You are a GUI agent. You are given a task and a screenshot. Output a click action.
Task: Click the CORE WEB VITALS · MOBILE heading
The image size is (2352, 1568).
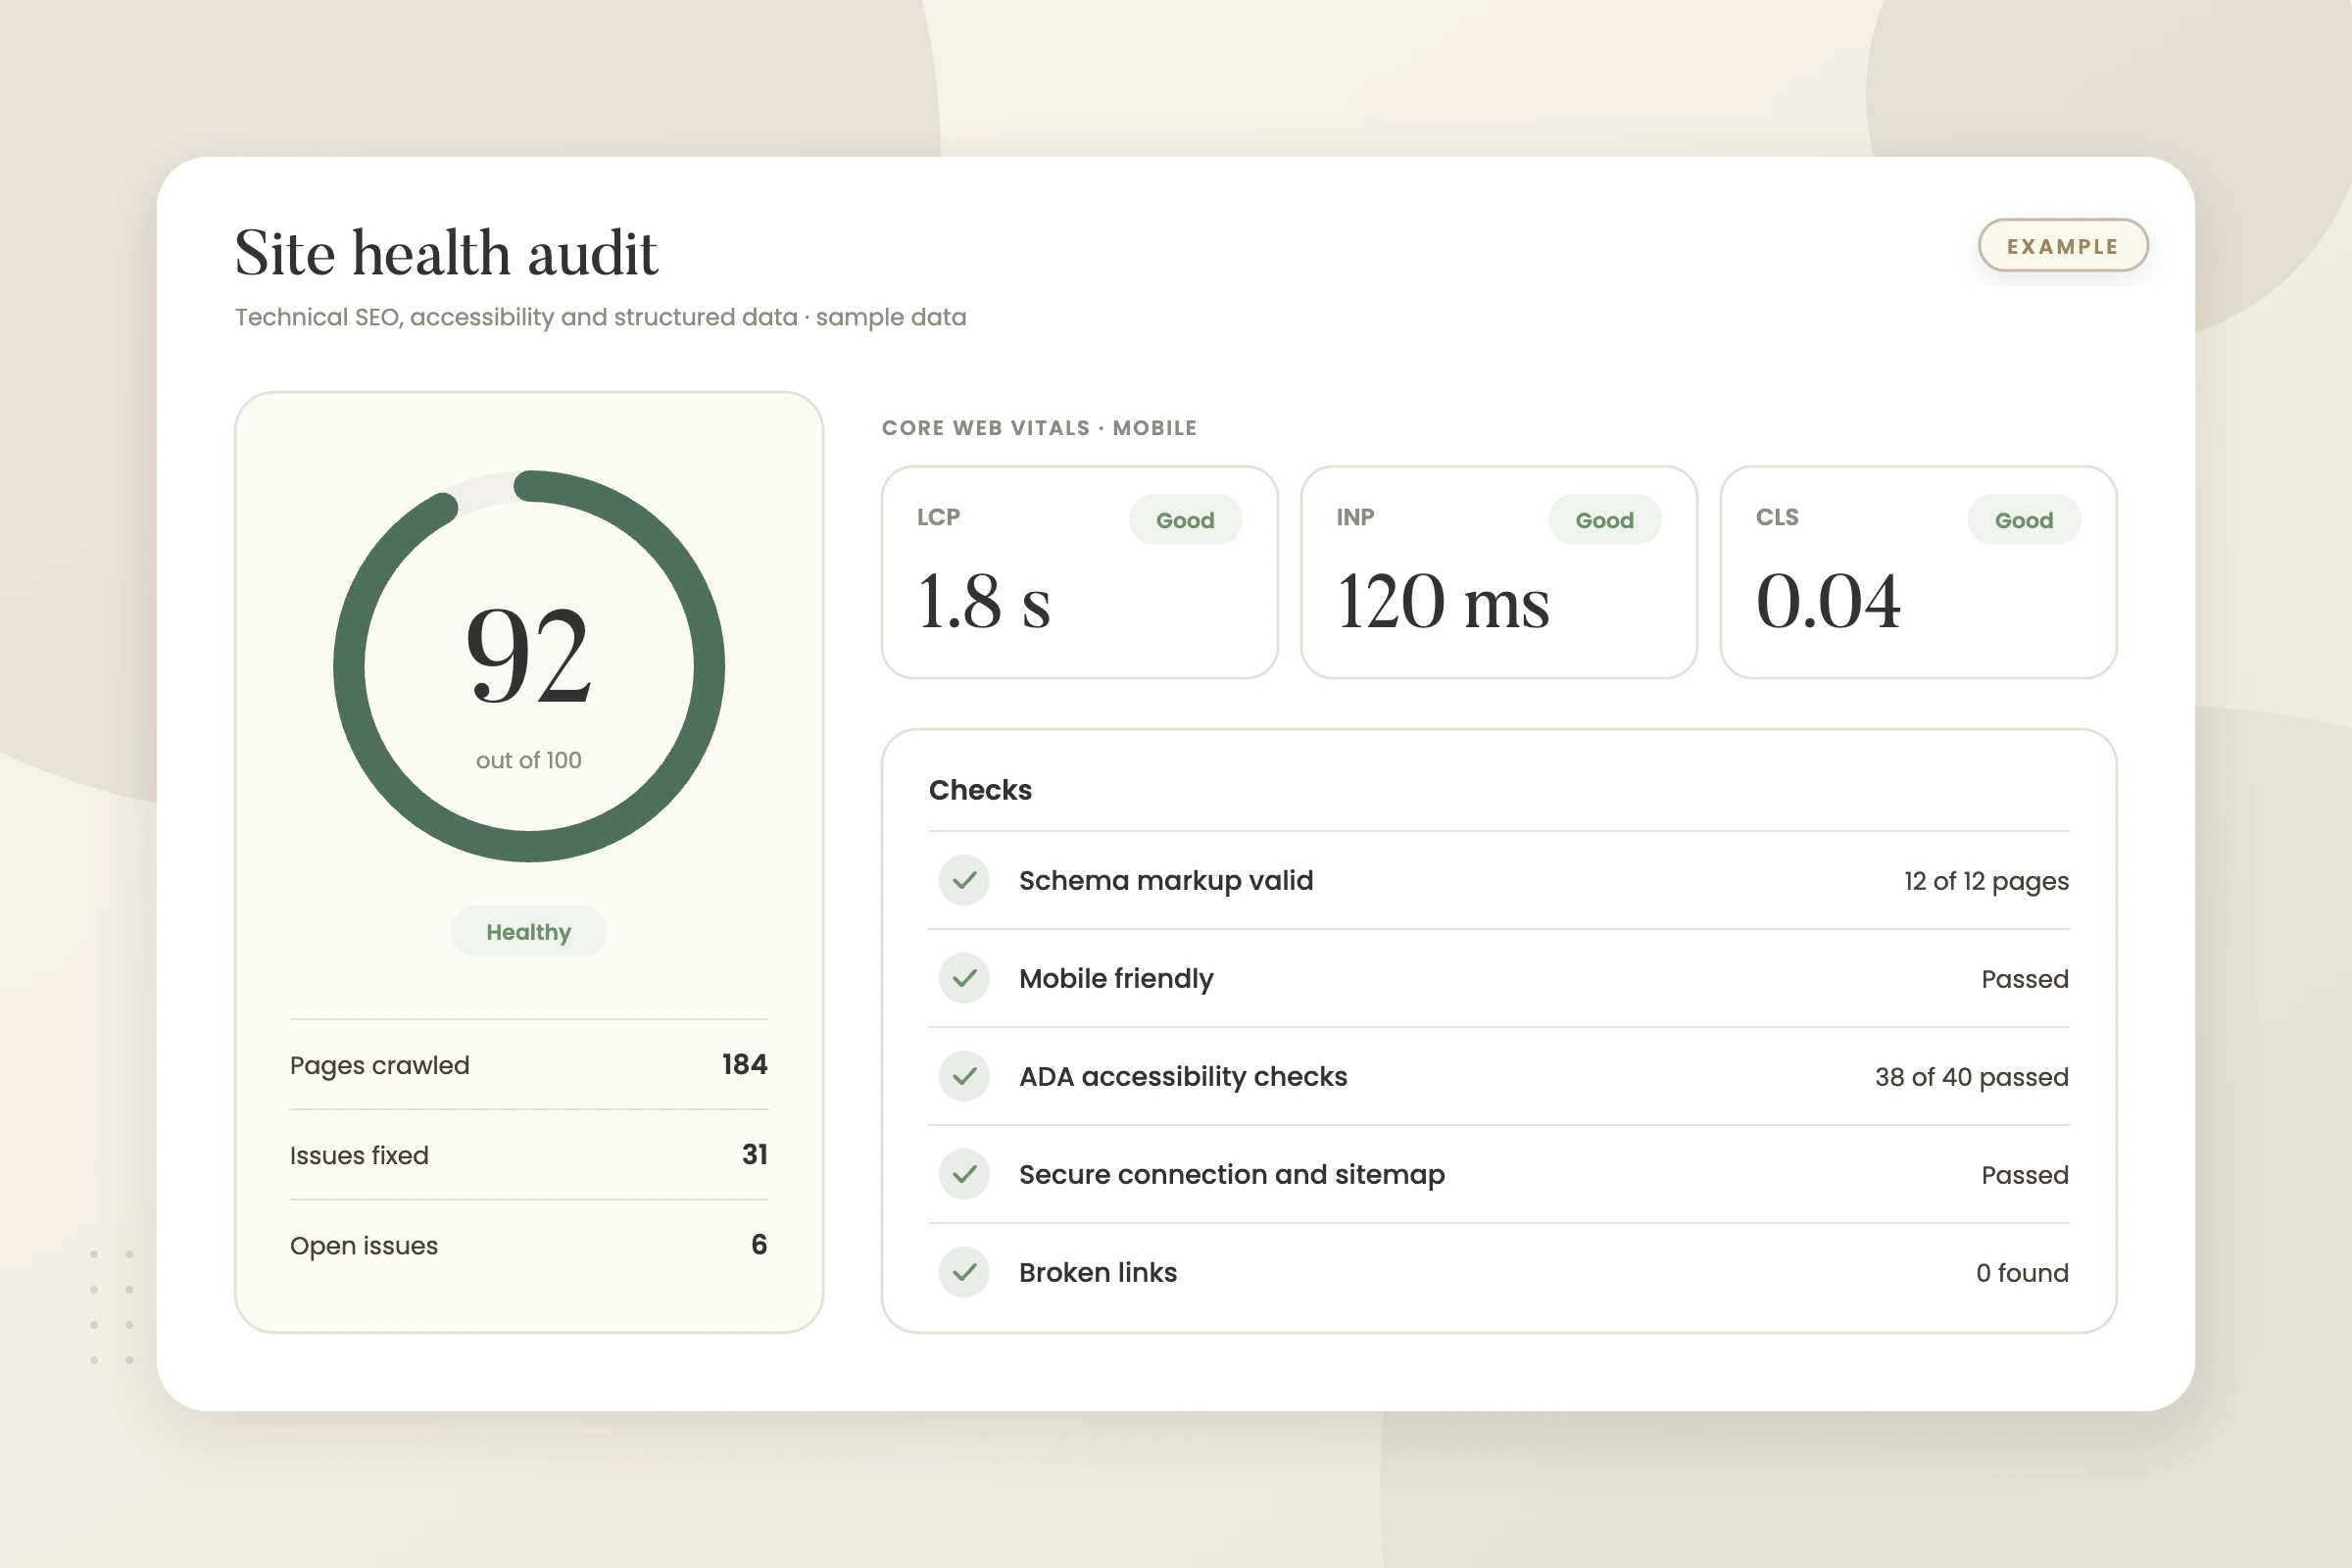[1039, 428]
